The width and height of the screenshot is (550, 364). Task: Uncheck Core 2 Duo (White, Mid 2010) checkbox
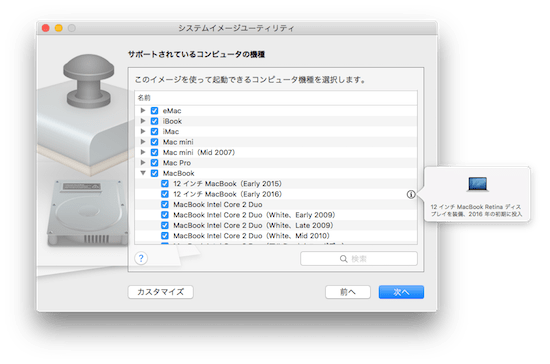pos(165,236)
